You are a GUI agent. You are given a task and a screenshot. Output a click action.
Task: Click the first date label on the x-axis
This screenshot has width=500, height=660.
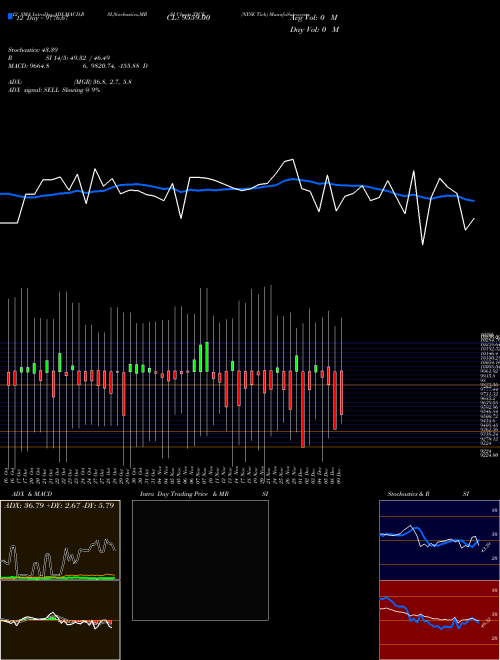point(8,474)
